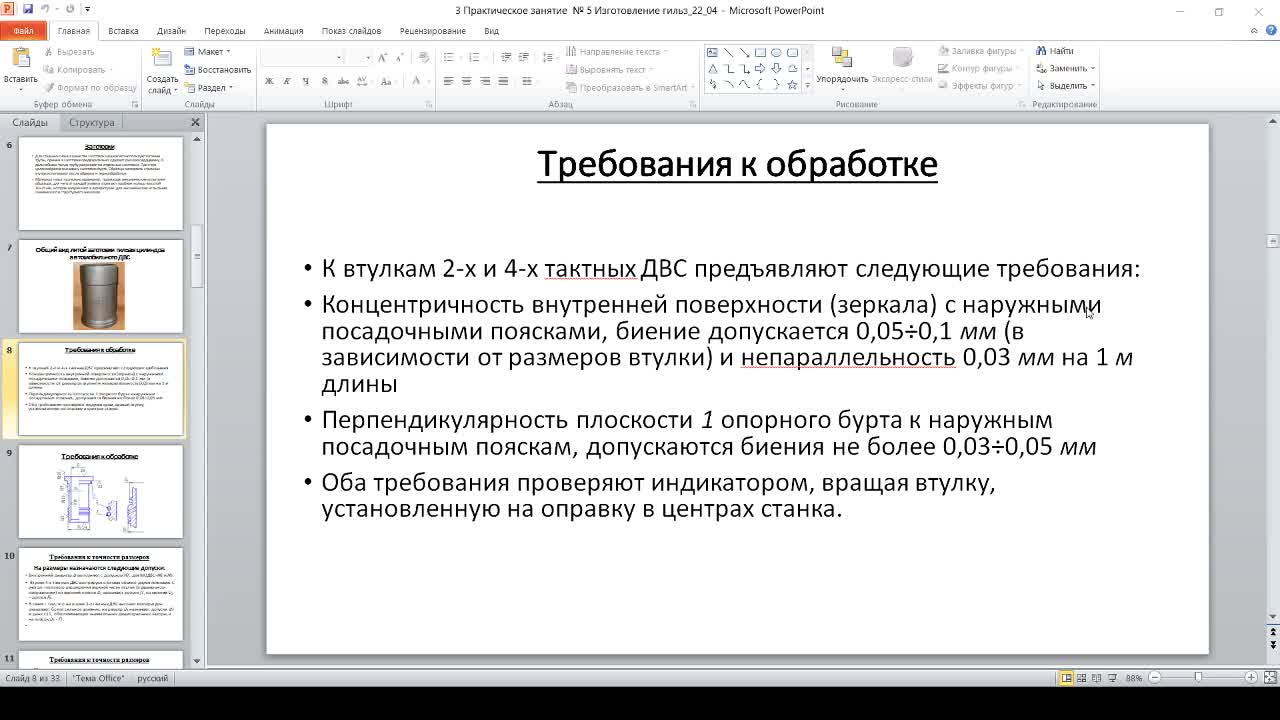
Task: Click Восстановить reset slide
Action: (217, 70)
